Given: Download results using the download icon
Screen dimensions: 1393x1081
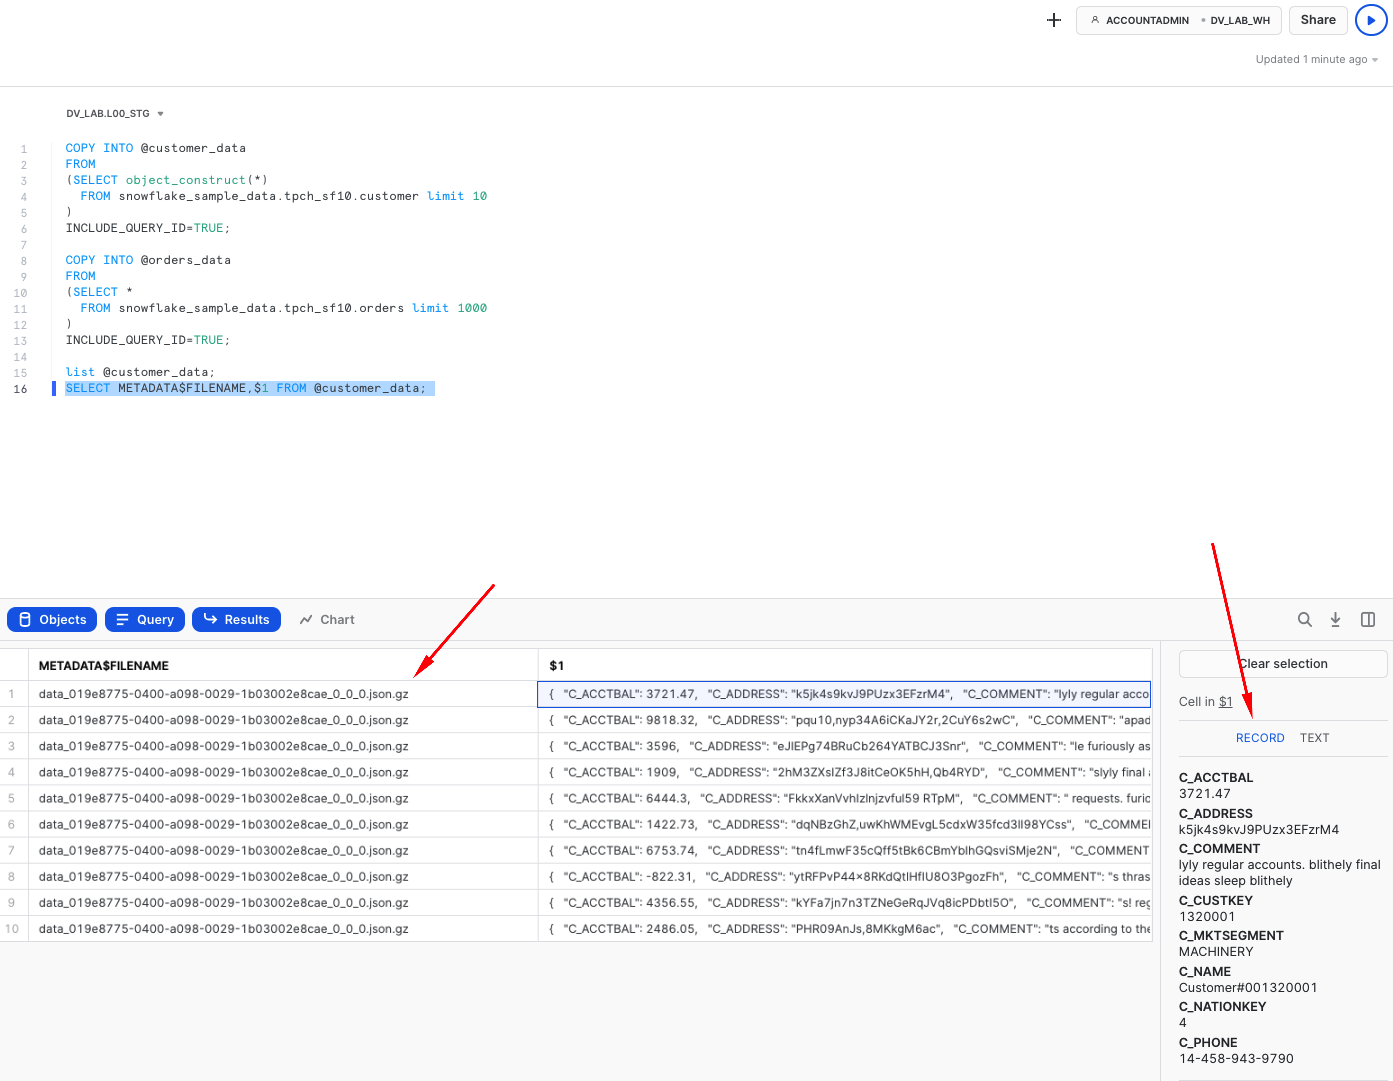Looking at the screenshot, I should tap(1335, 620).
